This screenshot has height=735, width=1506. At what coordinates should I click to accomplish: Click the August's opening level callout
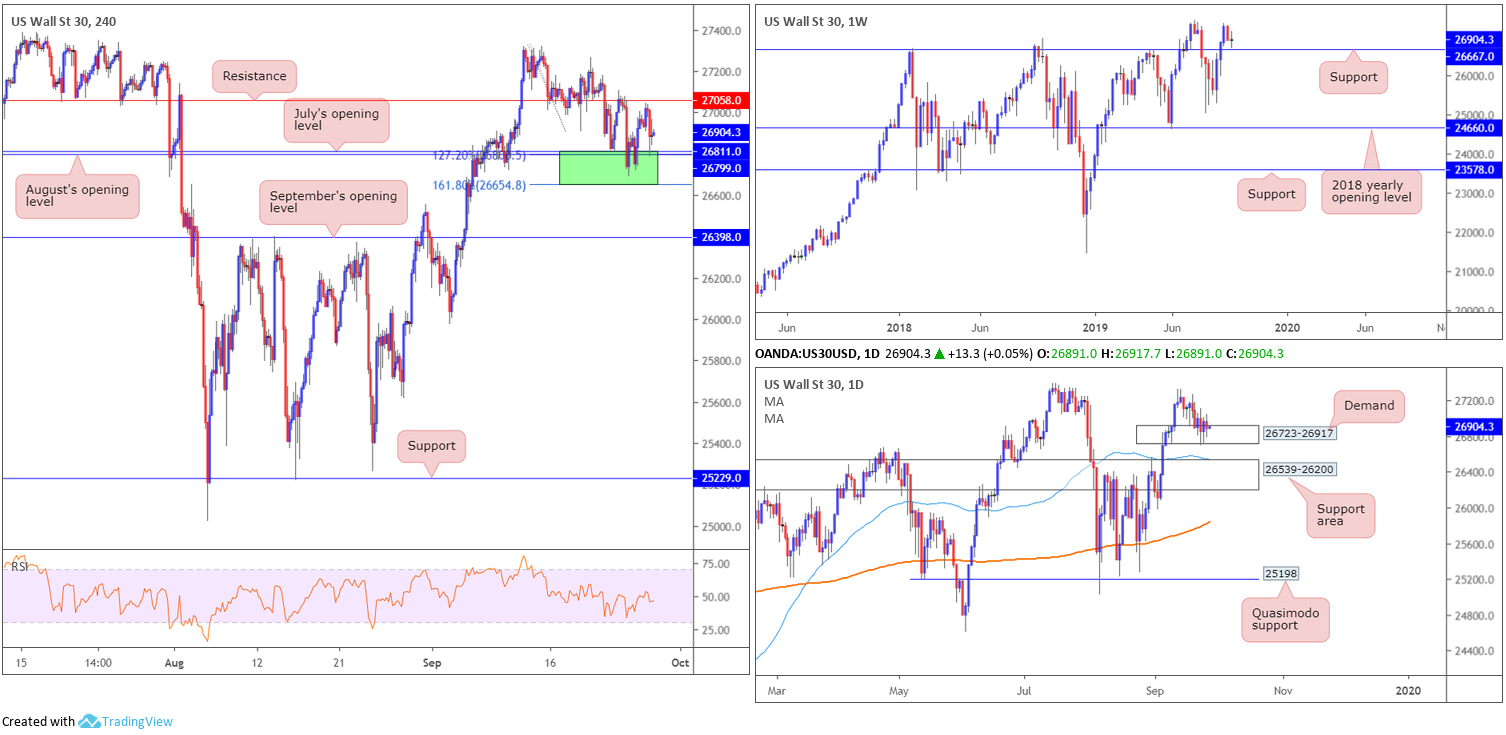tap(77, 195)
